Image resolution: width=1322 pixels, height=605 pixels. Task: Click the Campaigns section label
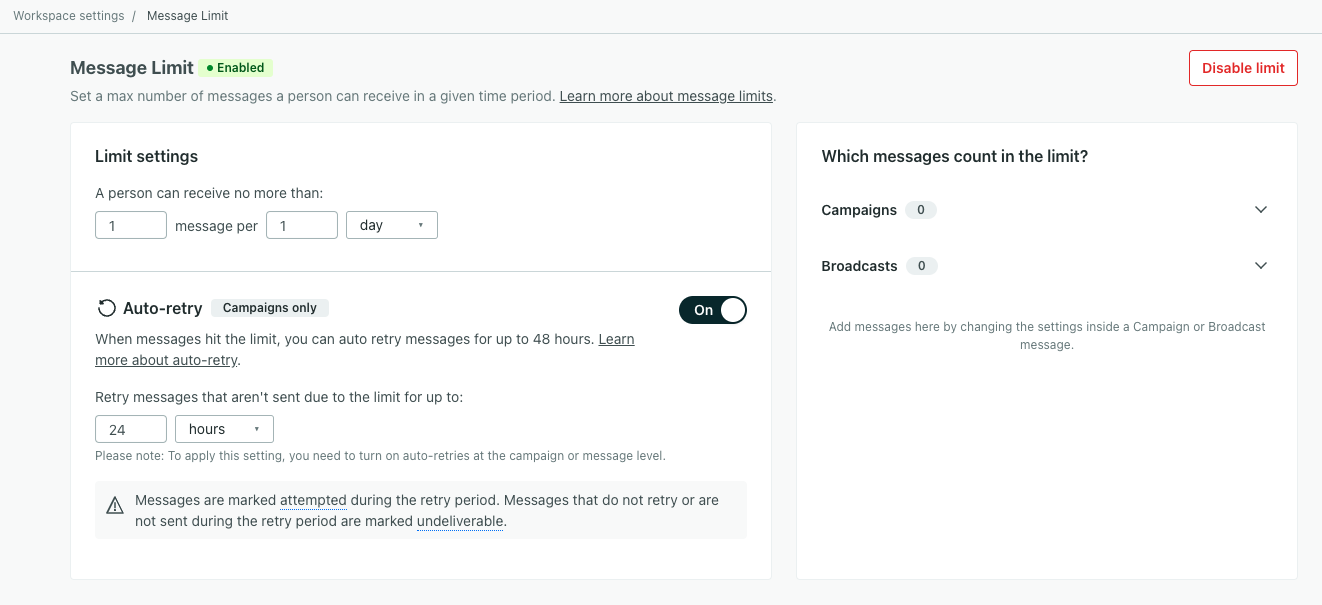point(859,210)
